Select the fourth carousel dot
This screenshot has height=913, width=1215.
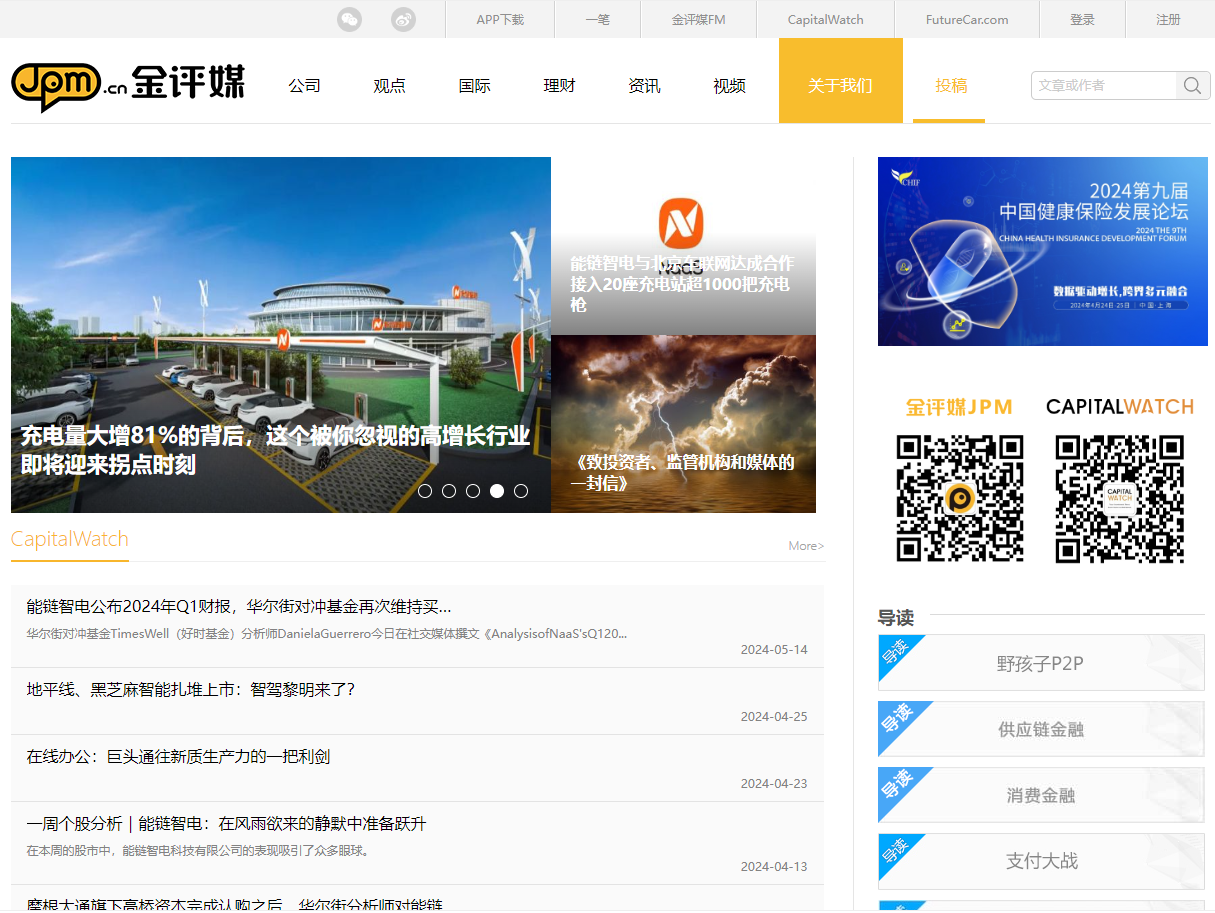coord(497,491)
